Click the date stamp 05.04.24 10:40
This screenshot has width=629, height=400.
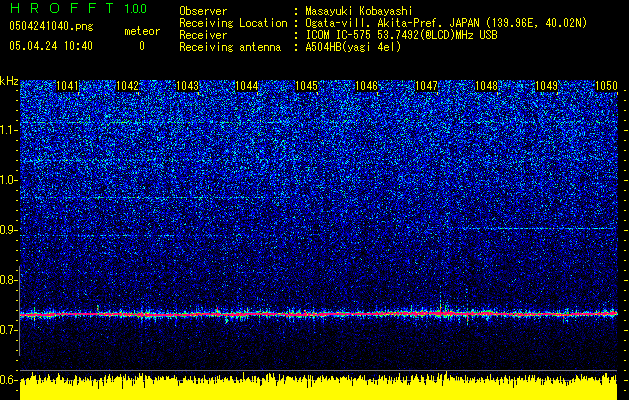click(51, 46)
